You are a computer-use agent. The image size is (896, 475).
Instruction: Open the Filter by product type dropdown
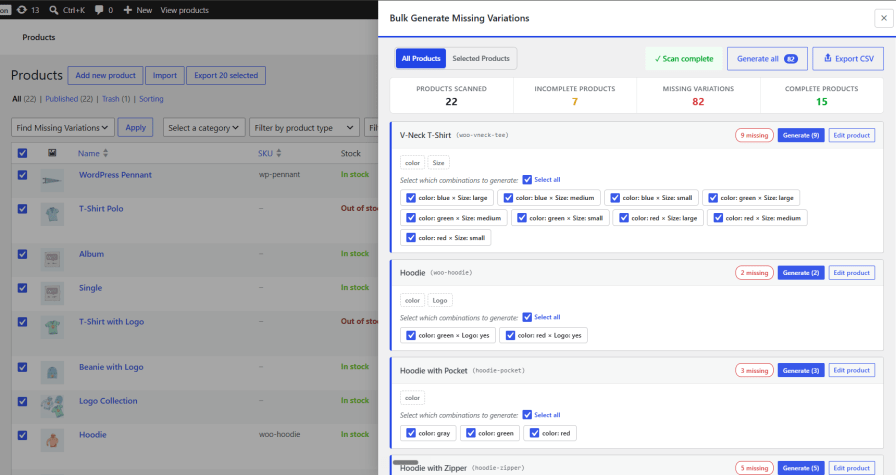[x=304, y=127]
